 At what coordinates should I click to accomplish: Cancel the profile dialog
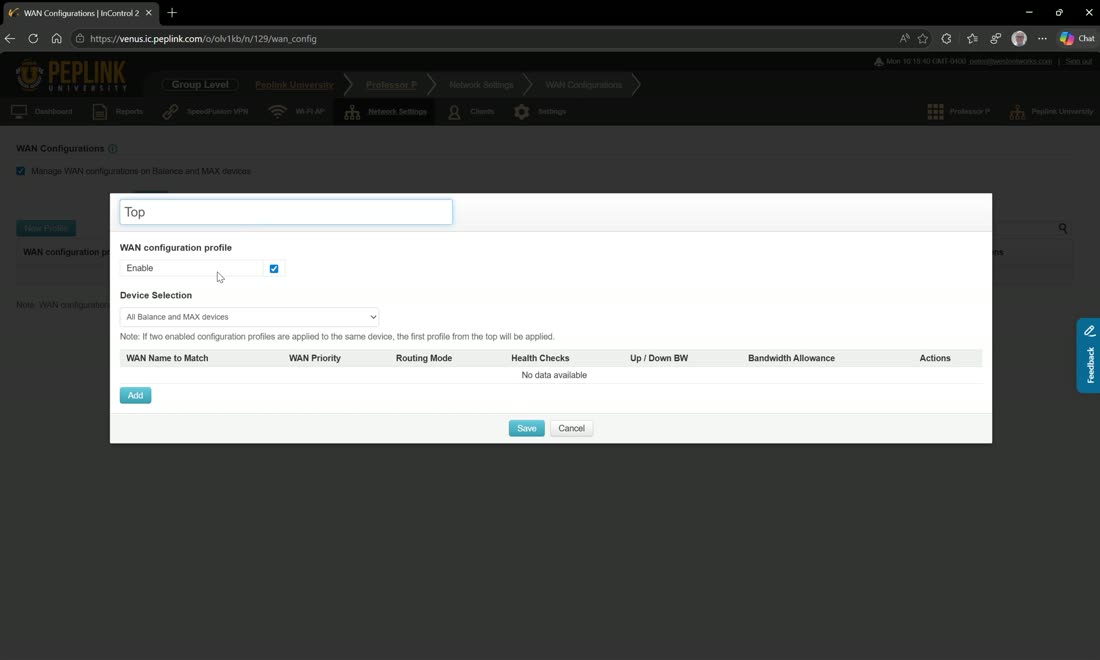coord(571,429)
